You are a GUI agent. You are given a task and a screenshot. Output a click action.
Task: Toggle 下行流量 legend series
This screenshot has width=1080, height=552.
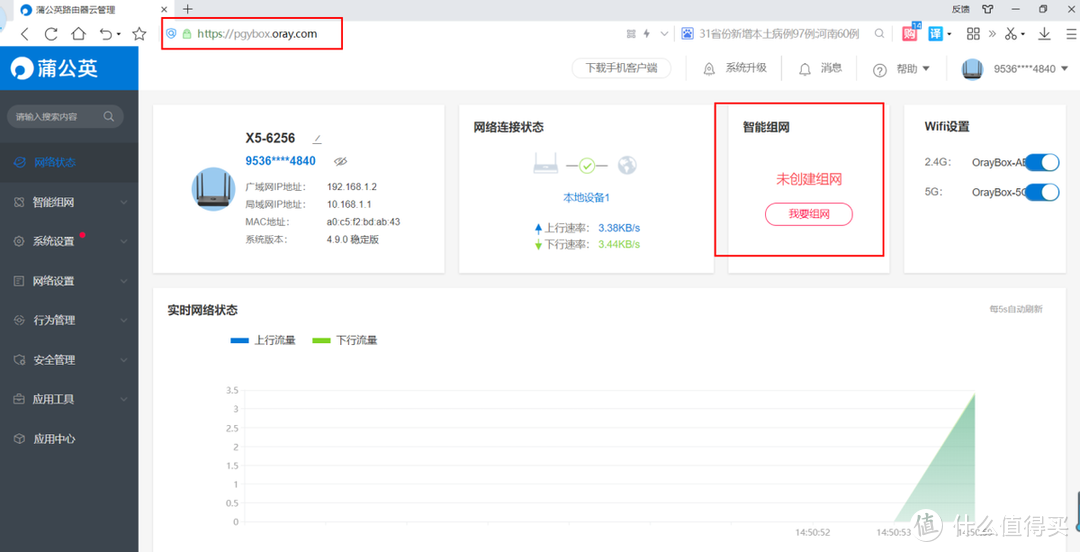click(x=345, y=340)
